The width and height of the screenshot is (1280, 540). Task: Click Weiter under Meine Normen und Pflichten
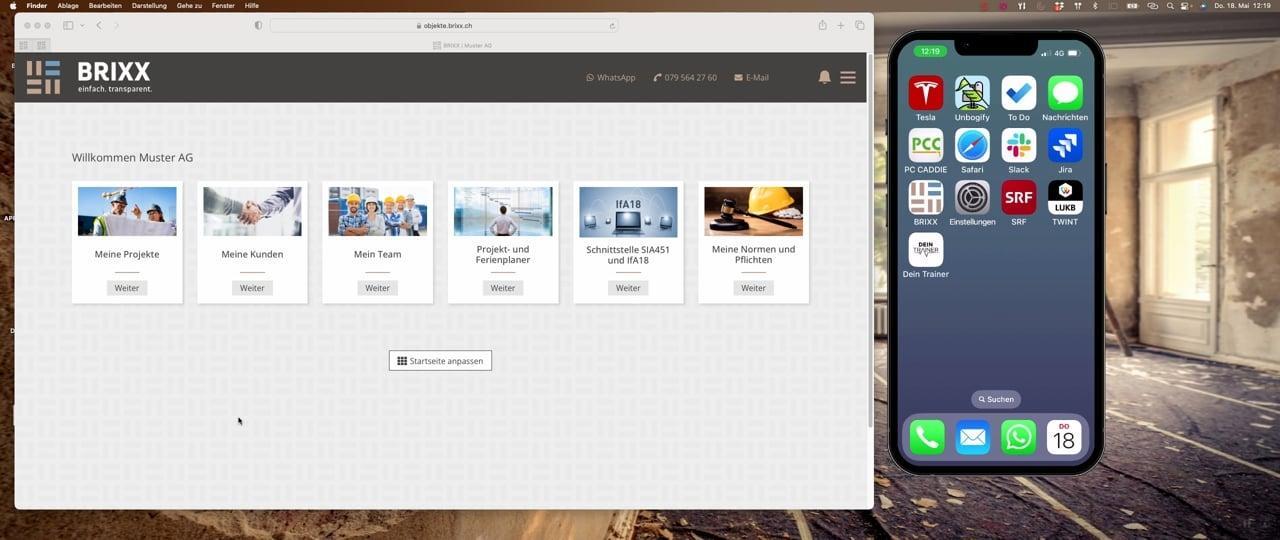753,288
